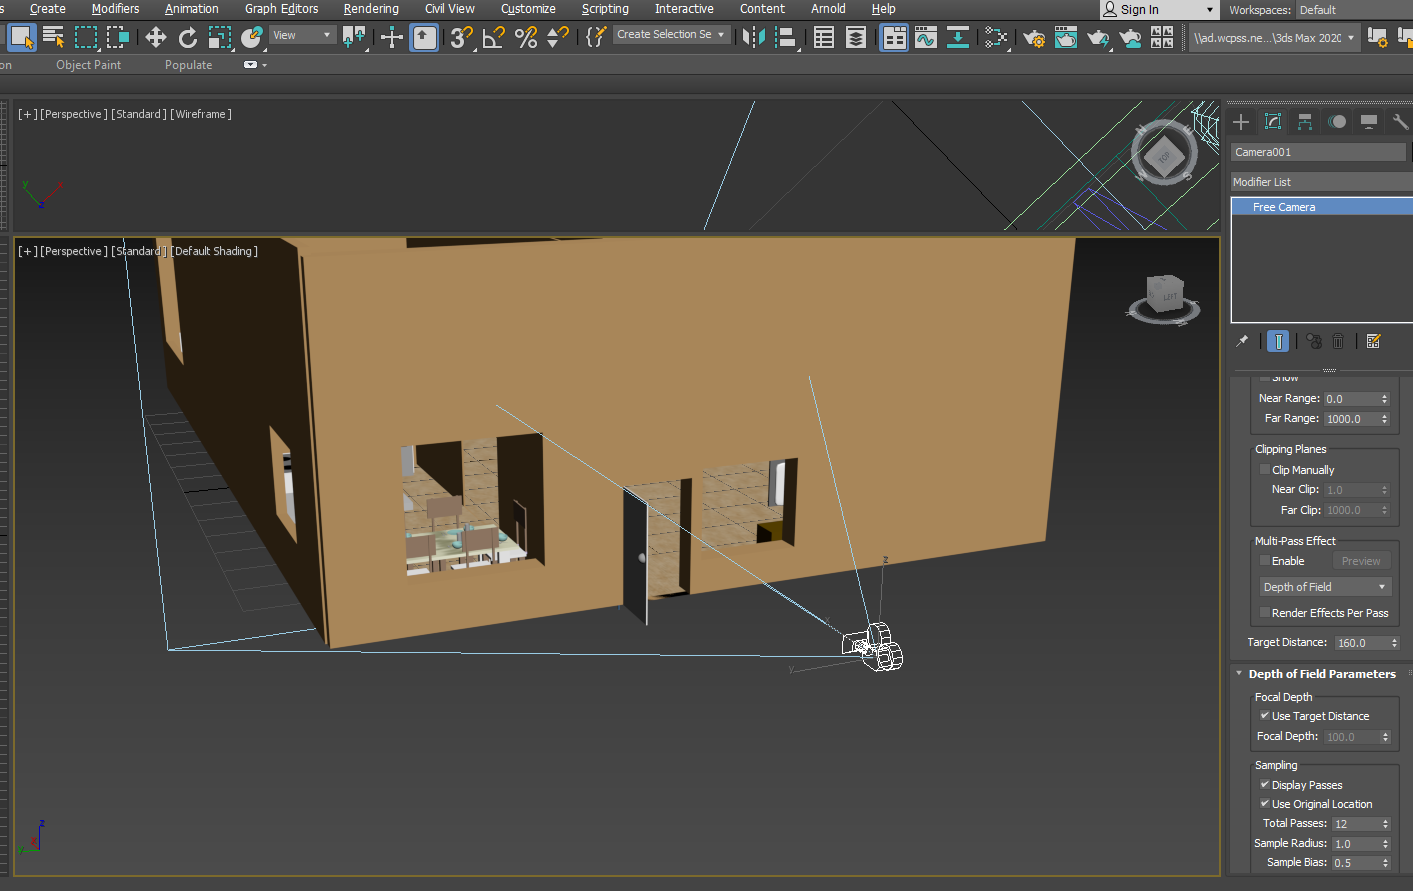Viewport: 1413px width, 891px height.
Task: Toggle Show End Result button
Action: (1278, 341)
